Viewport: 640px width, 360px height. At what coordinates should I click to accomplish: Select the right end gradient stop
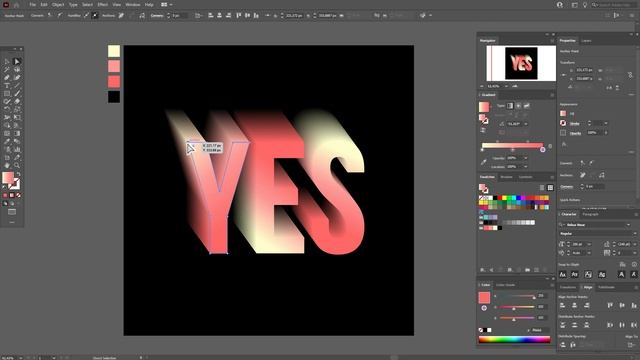(542, 149)
